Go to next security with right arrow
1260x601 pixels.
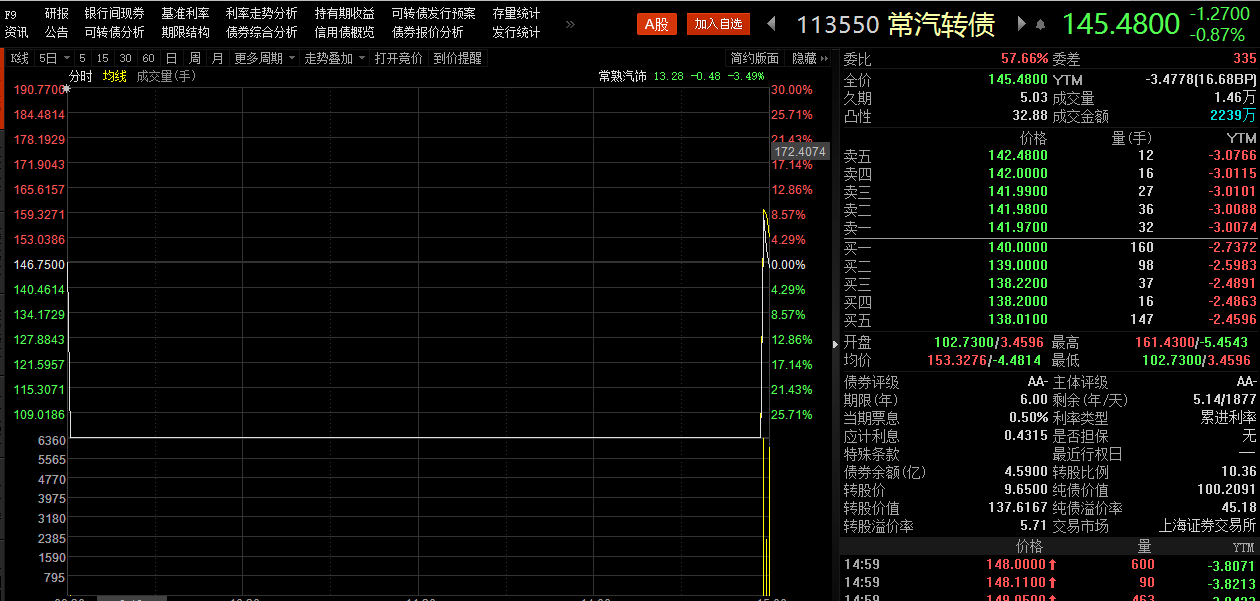tap(1021, 24)
